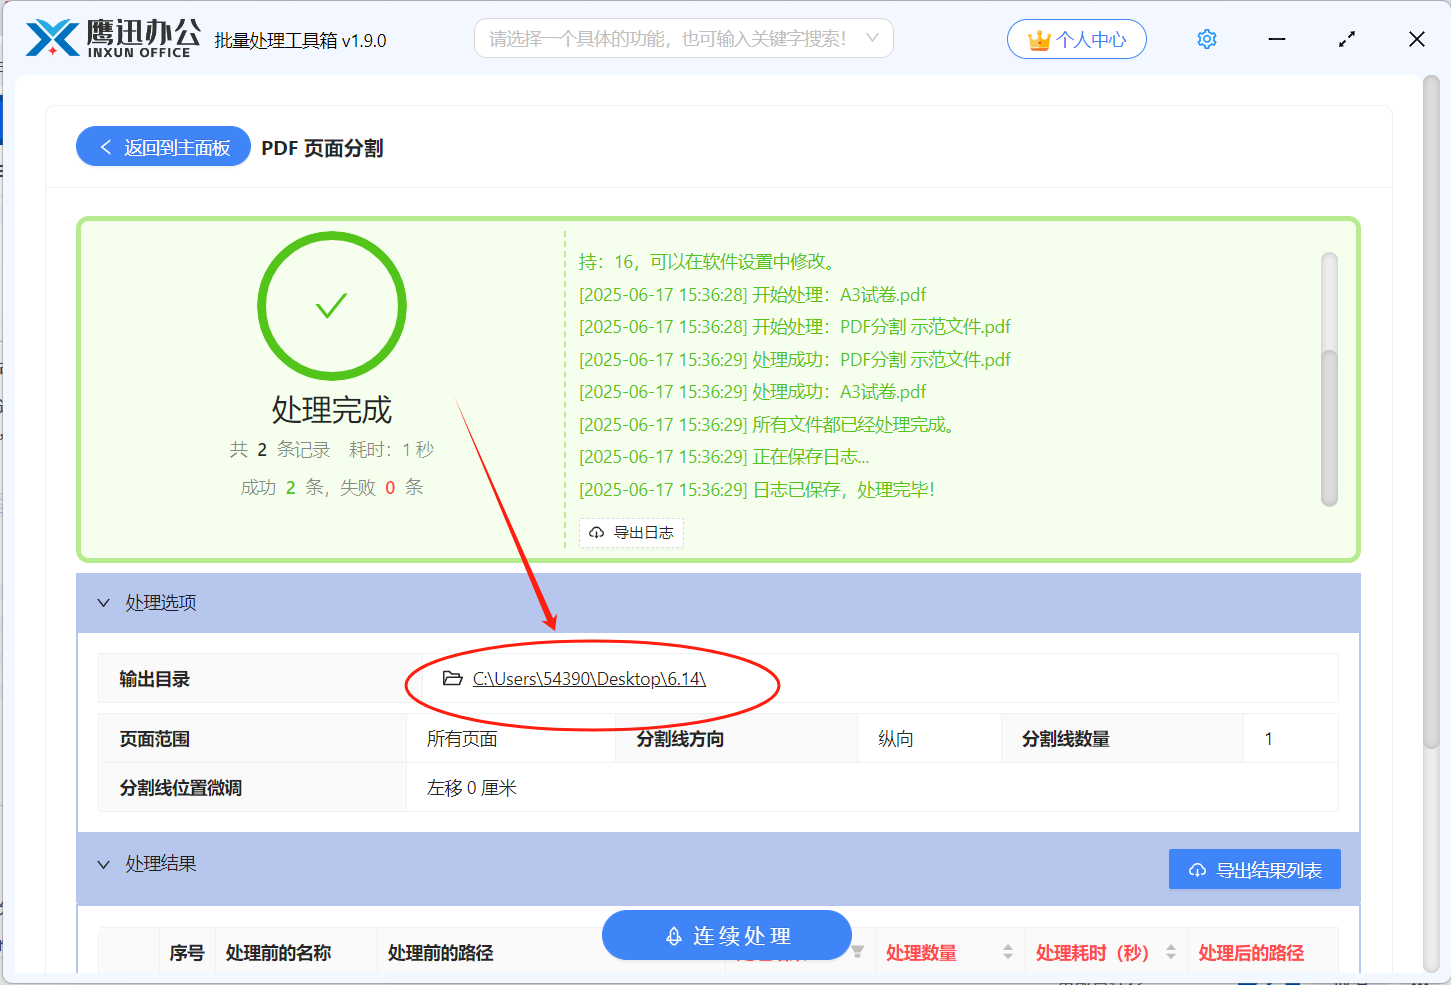This screenshot has height=985, width=1451.
Task: Click the 连续处理 button
Action: click(x=726, y=935)
